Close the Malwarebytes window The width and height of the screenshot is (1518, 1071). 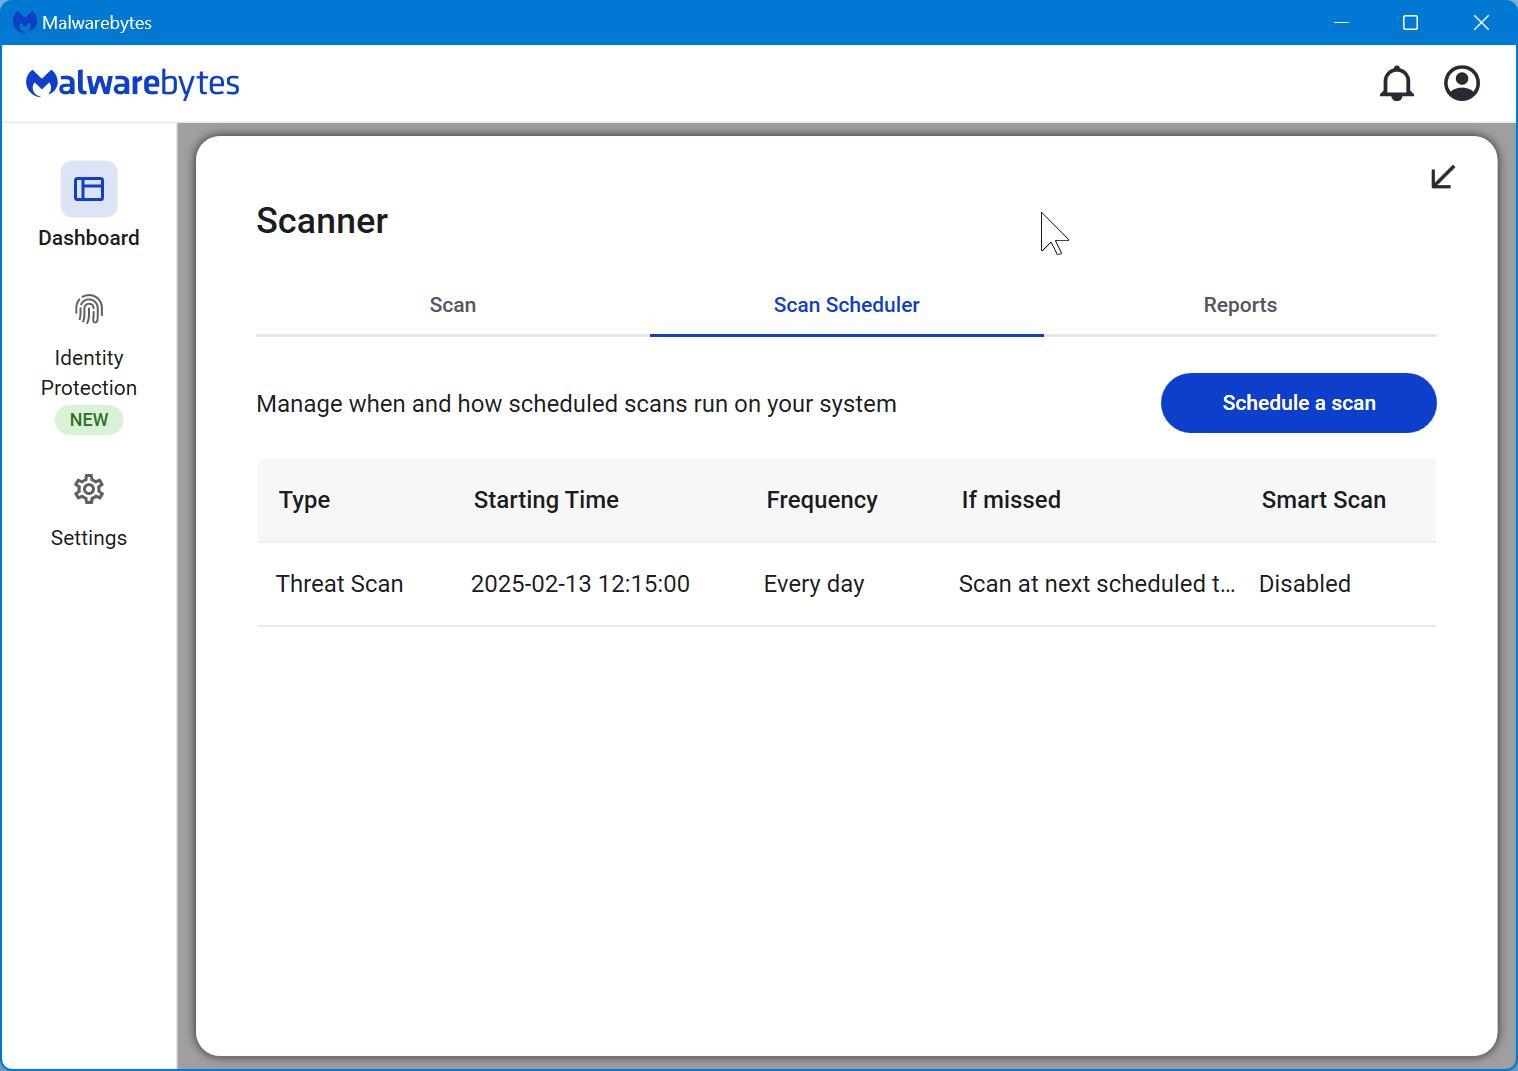click(1481, 22)
